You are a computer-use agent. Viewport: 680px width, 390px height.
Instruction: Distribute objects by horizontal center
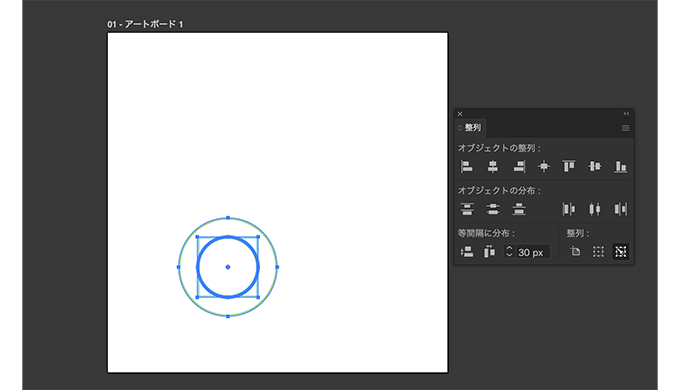(x=595, y=209)
